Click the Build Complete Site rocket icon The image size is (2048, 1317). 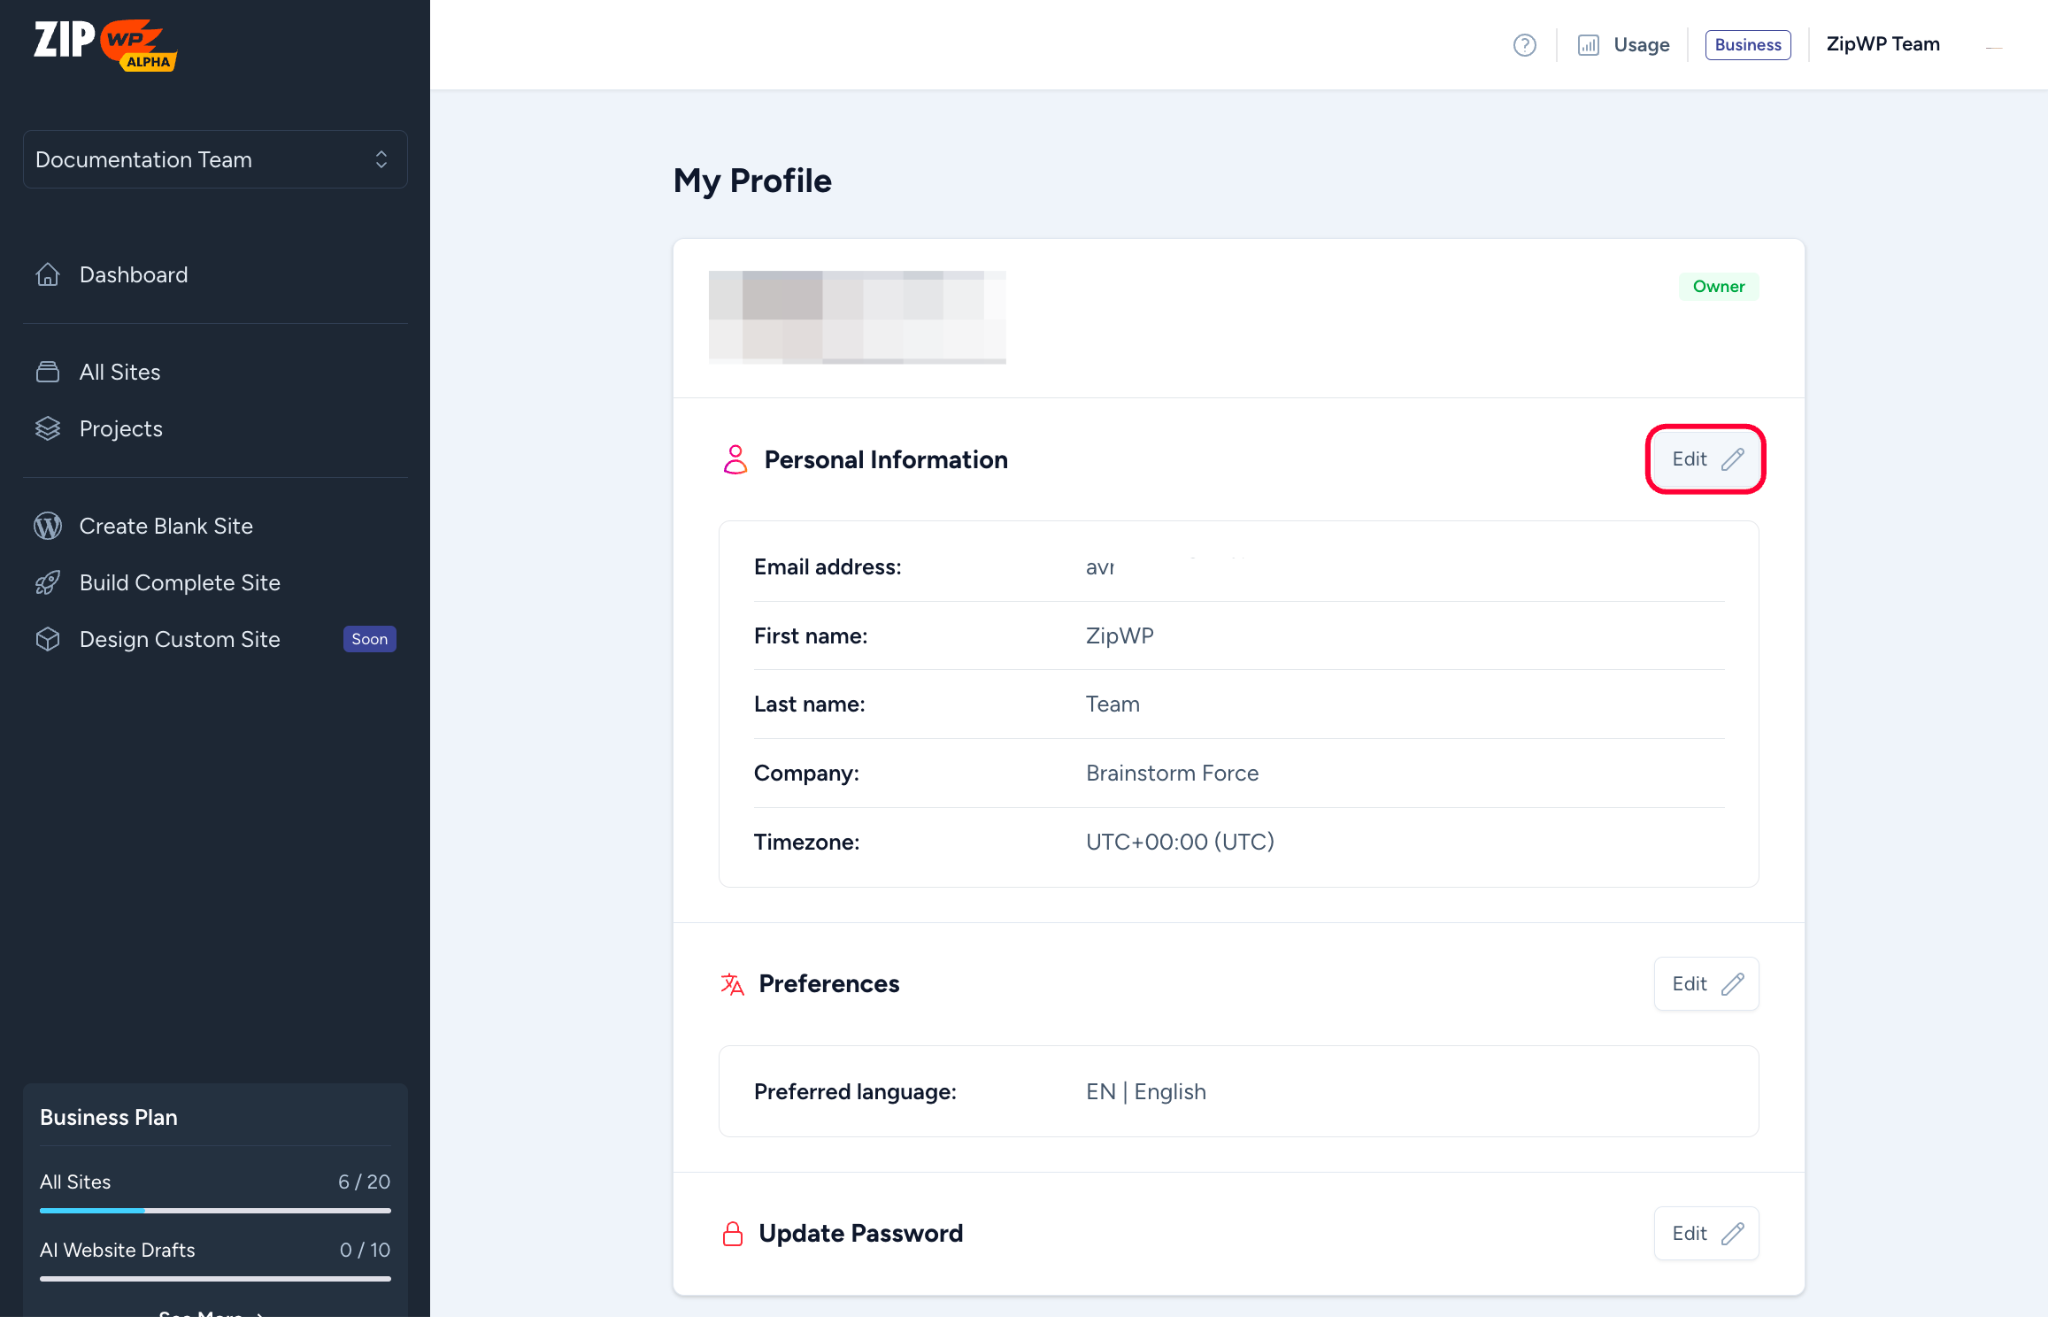point(47,583)
